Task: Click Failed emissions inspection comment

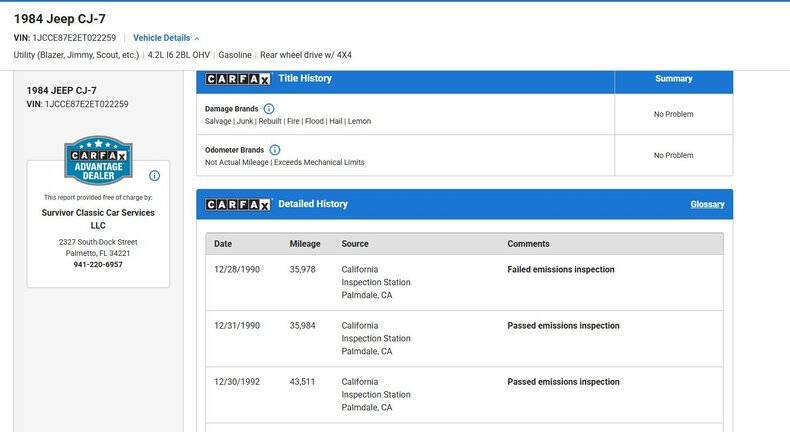Action: pyautogui.click(x=561, y=269)
